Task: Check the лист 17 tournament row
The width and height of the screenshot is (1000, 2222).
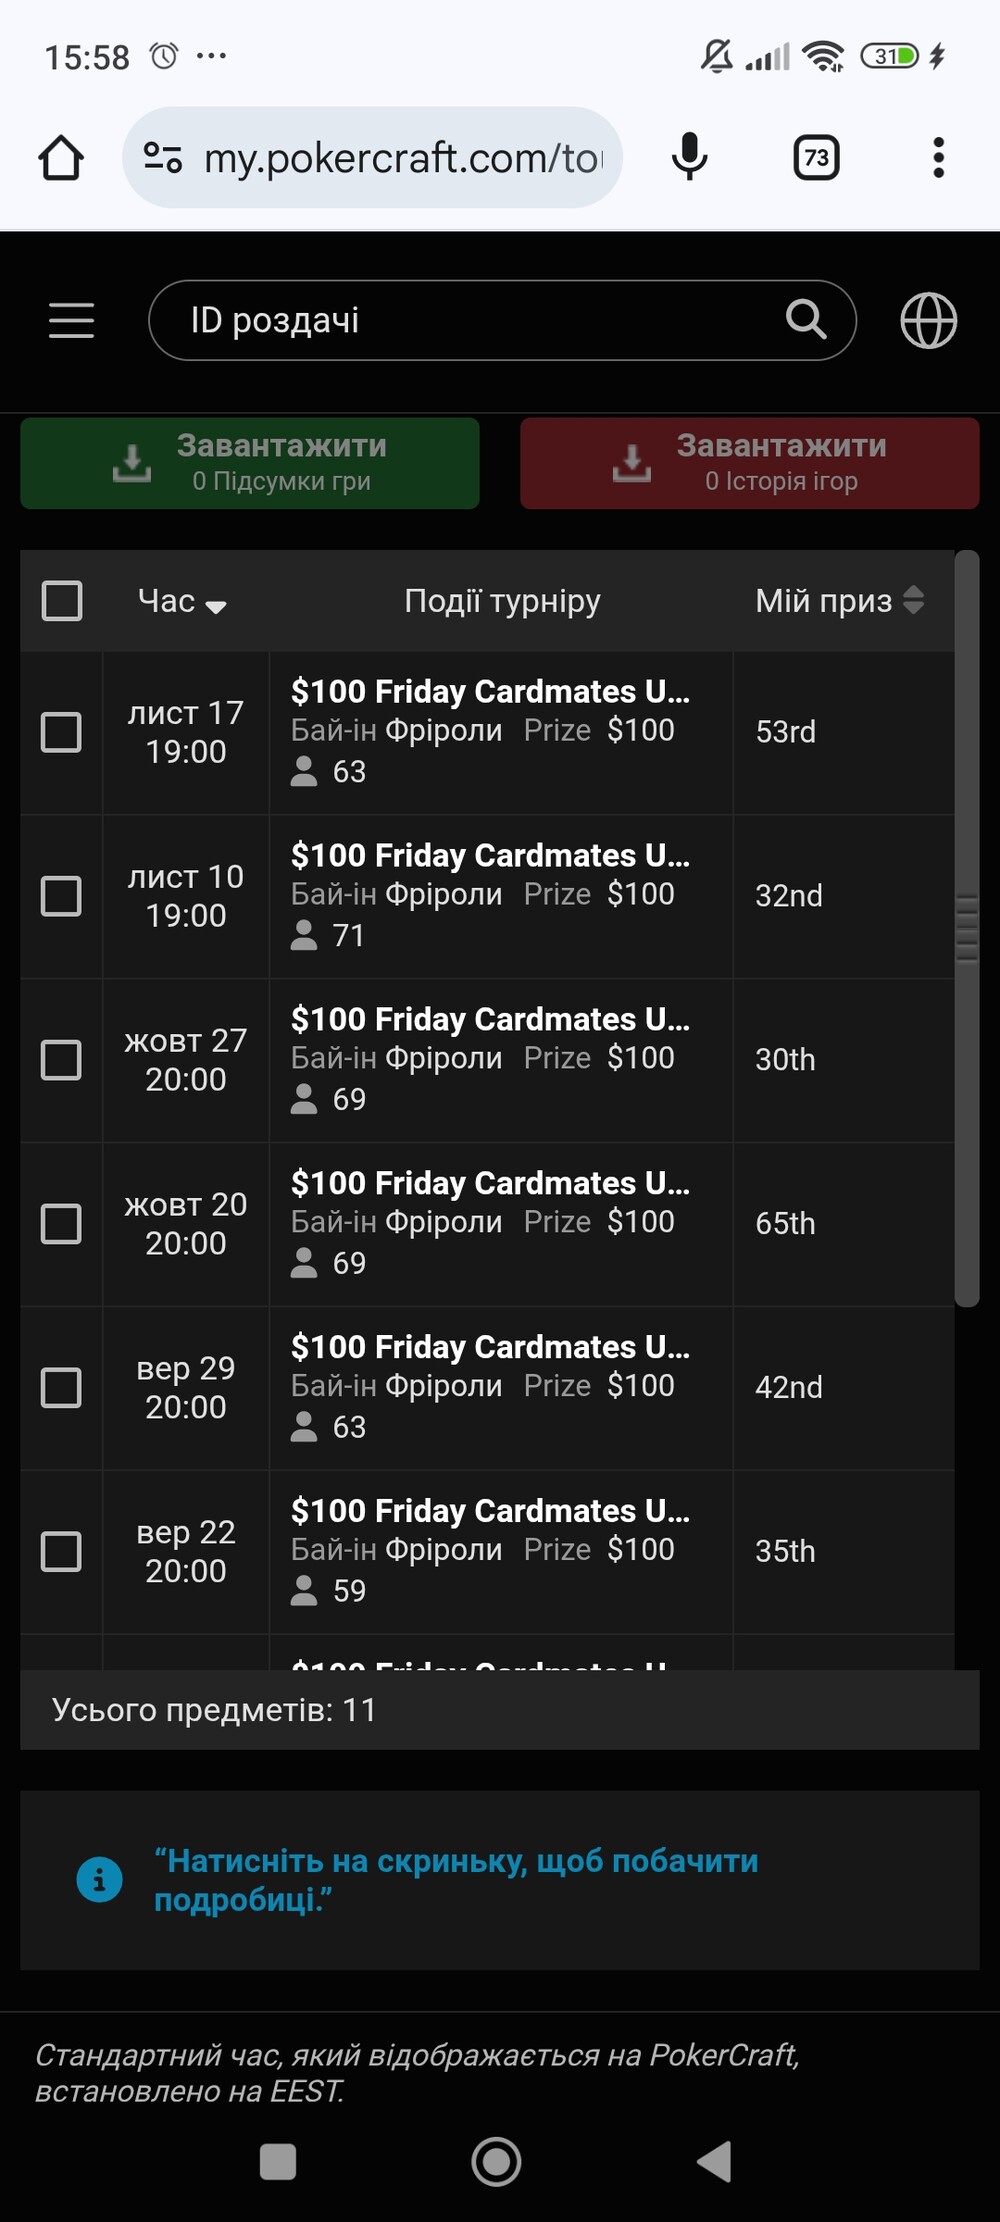Action: coord(61,732)
